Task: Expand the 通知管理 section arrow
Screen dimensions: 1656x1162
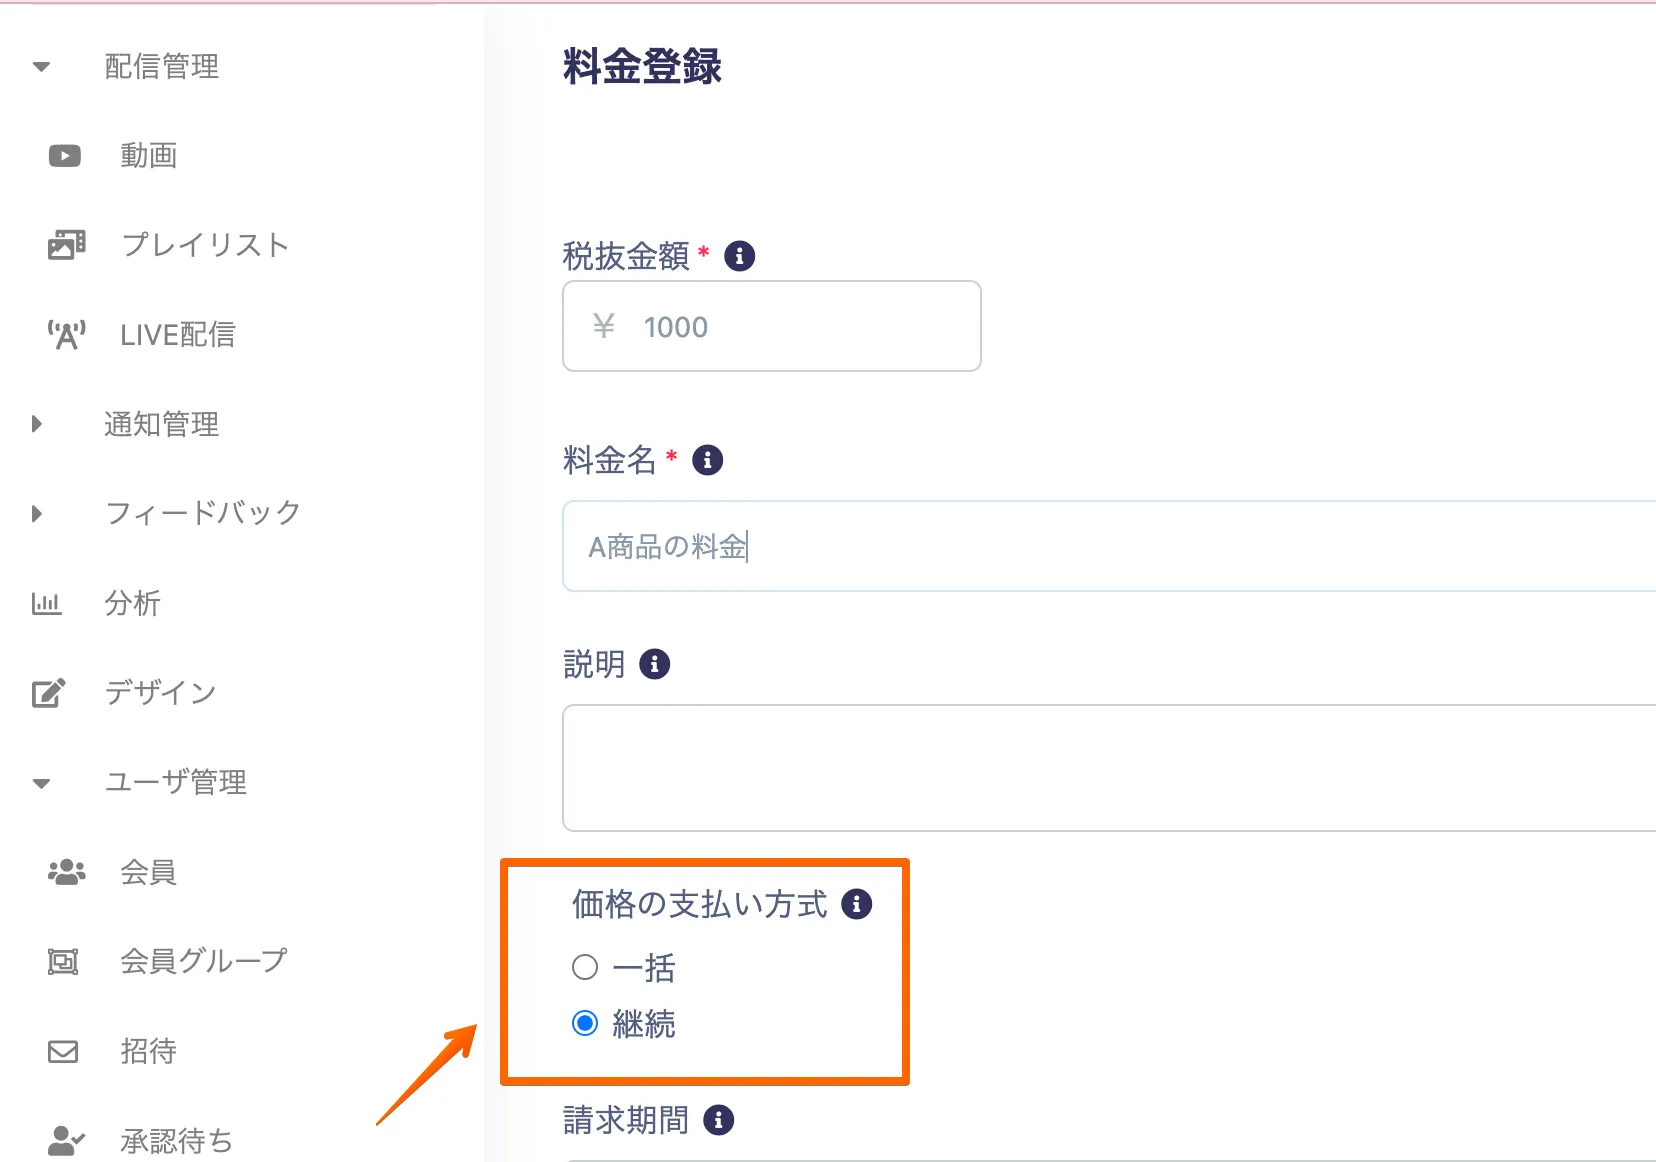Action: (38, 424)
